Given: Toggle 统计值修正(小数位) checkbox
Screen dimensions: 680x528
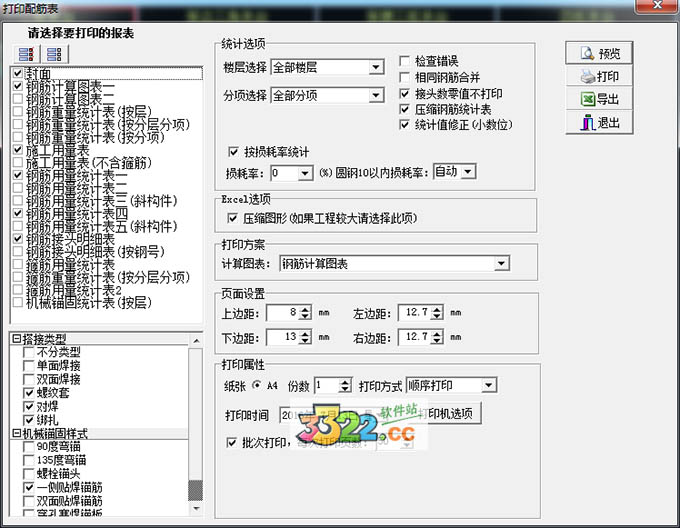Looking at the screenshot, I should [404, 125].
